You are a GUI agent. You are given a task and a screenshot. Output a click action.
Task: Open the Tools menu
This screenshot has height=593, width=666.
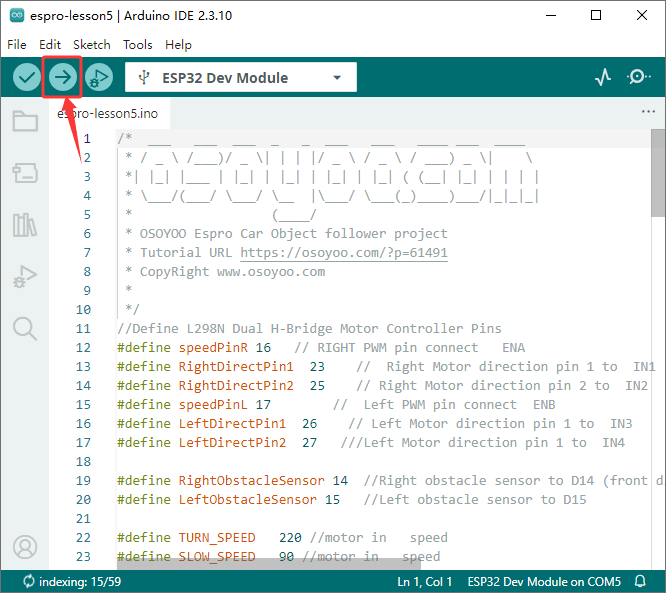[x=138, y=45]
